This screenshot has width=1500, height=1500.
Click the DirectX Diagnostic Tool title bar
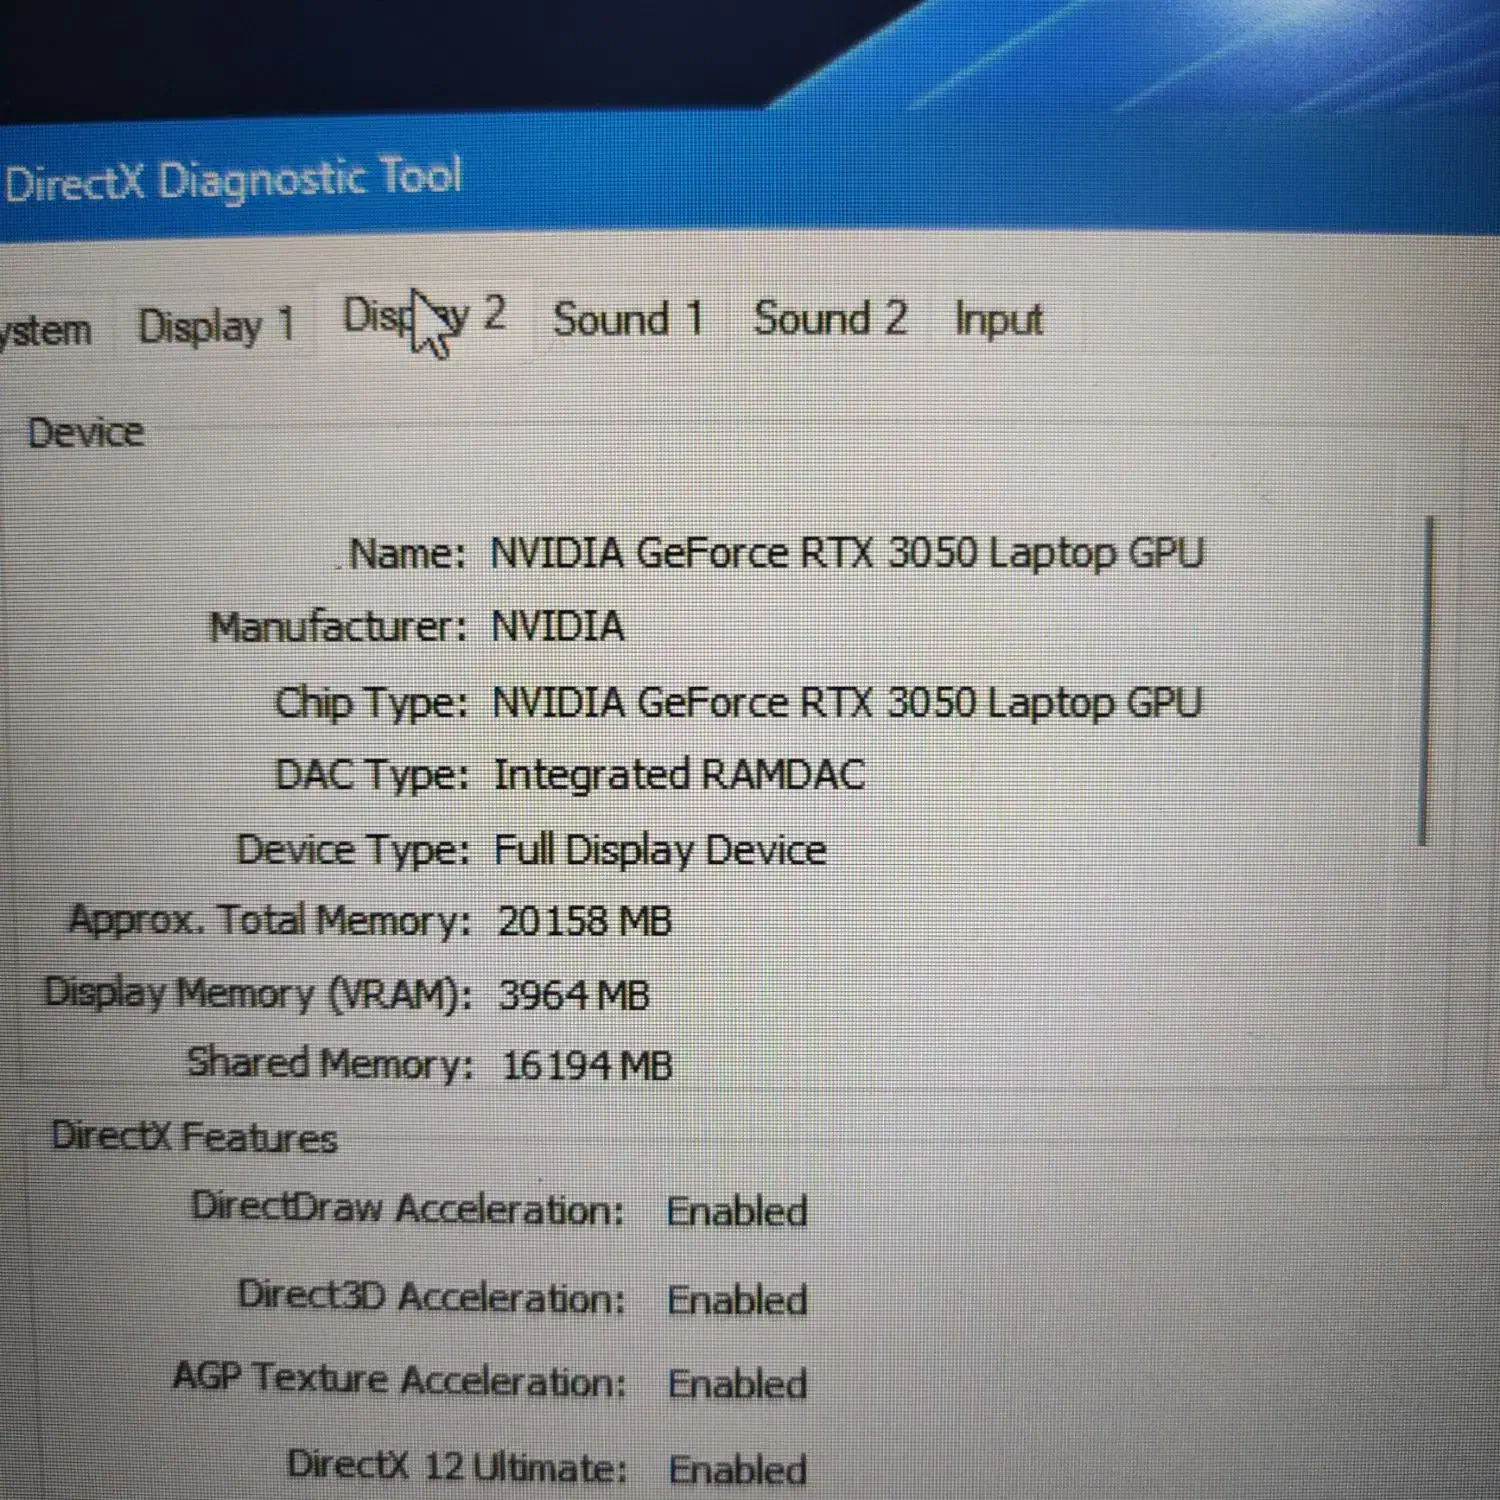(x=750, y=180)
